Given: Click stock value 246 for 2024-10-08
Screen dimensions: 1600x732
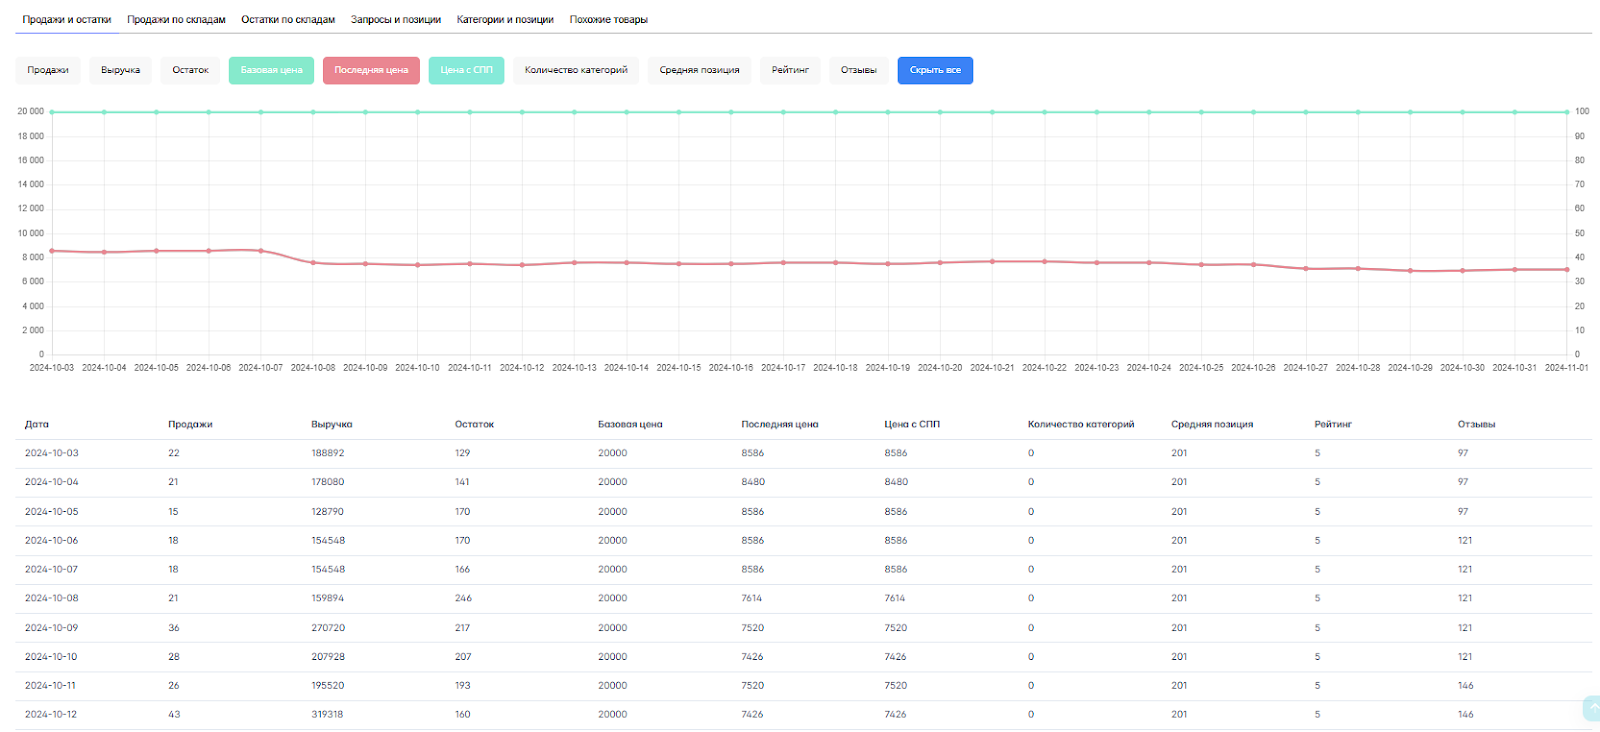Looking at the screenshot, I should pyautogui.click(x=463, y=598).
